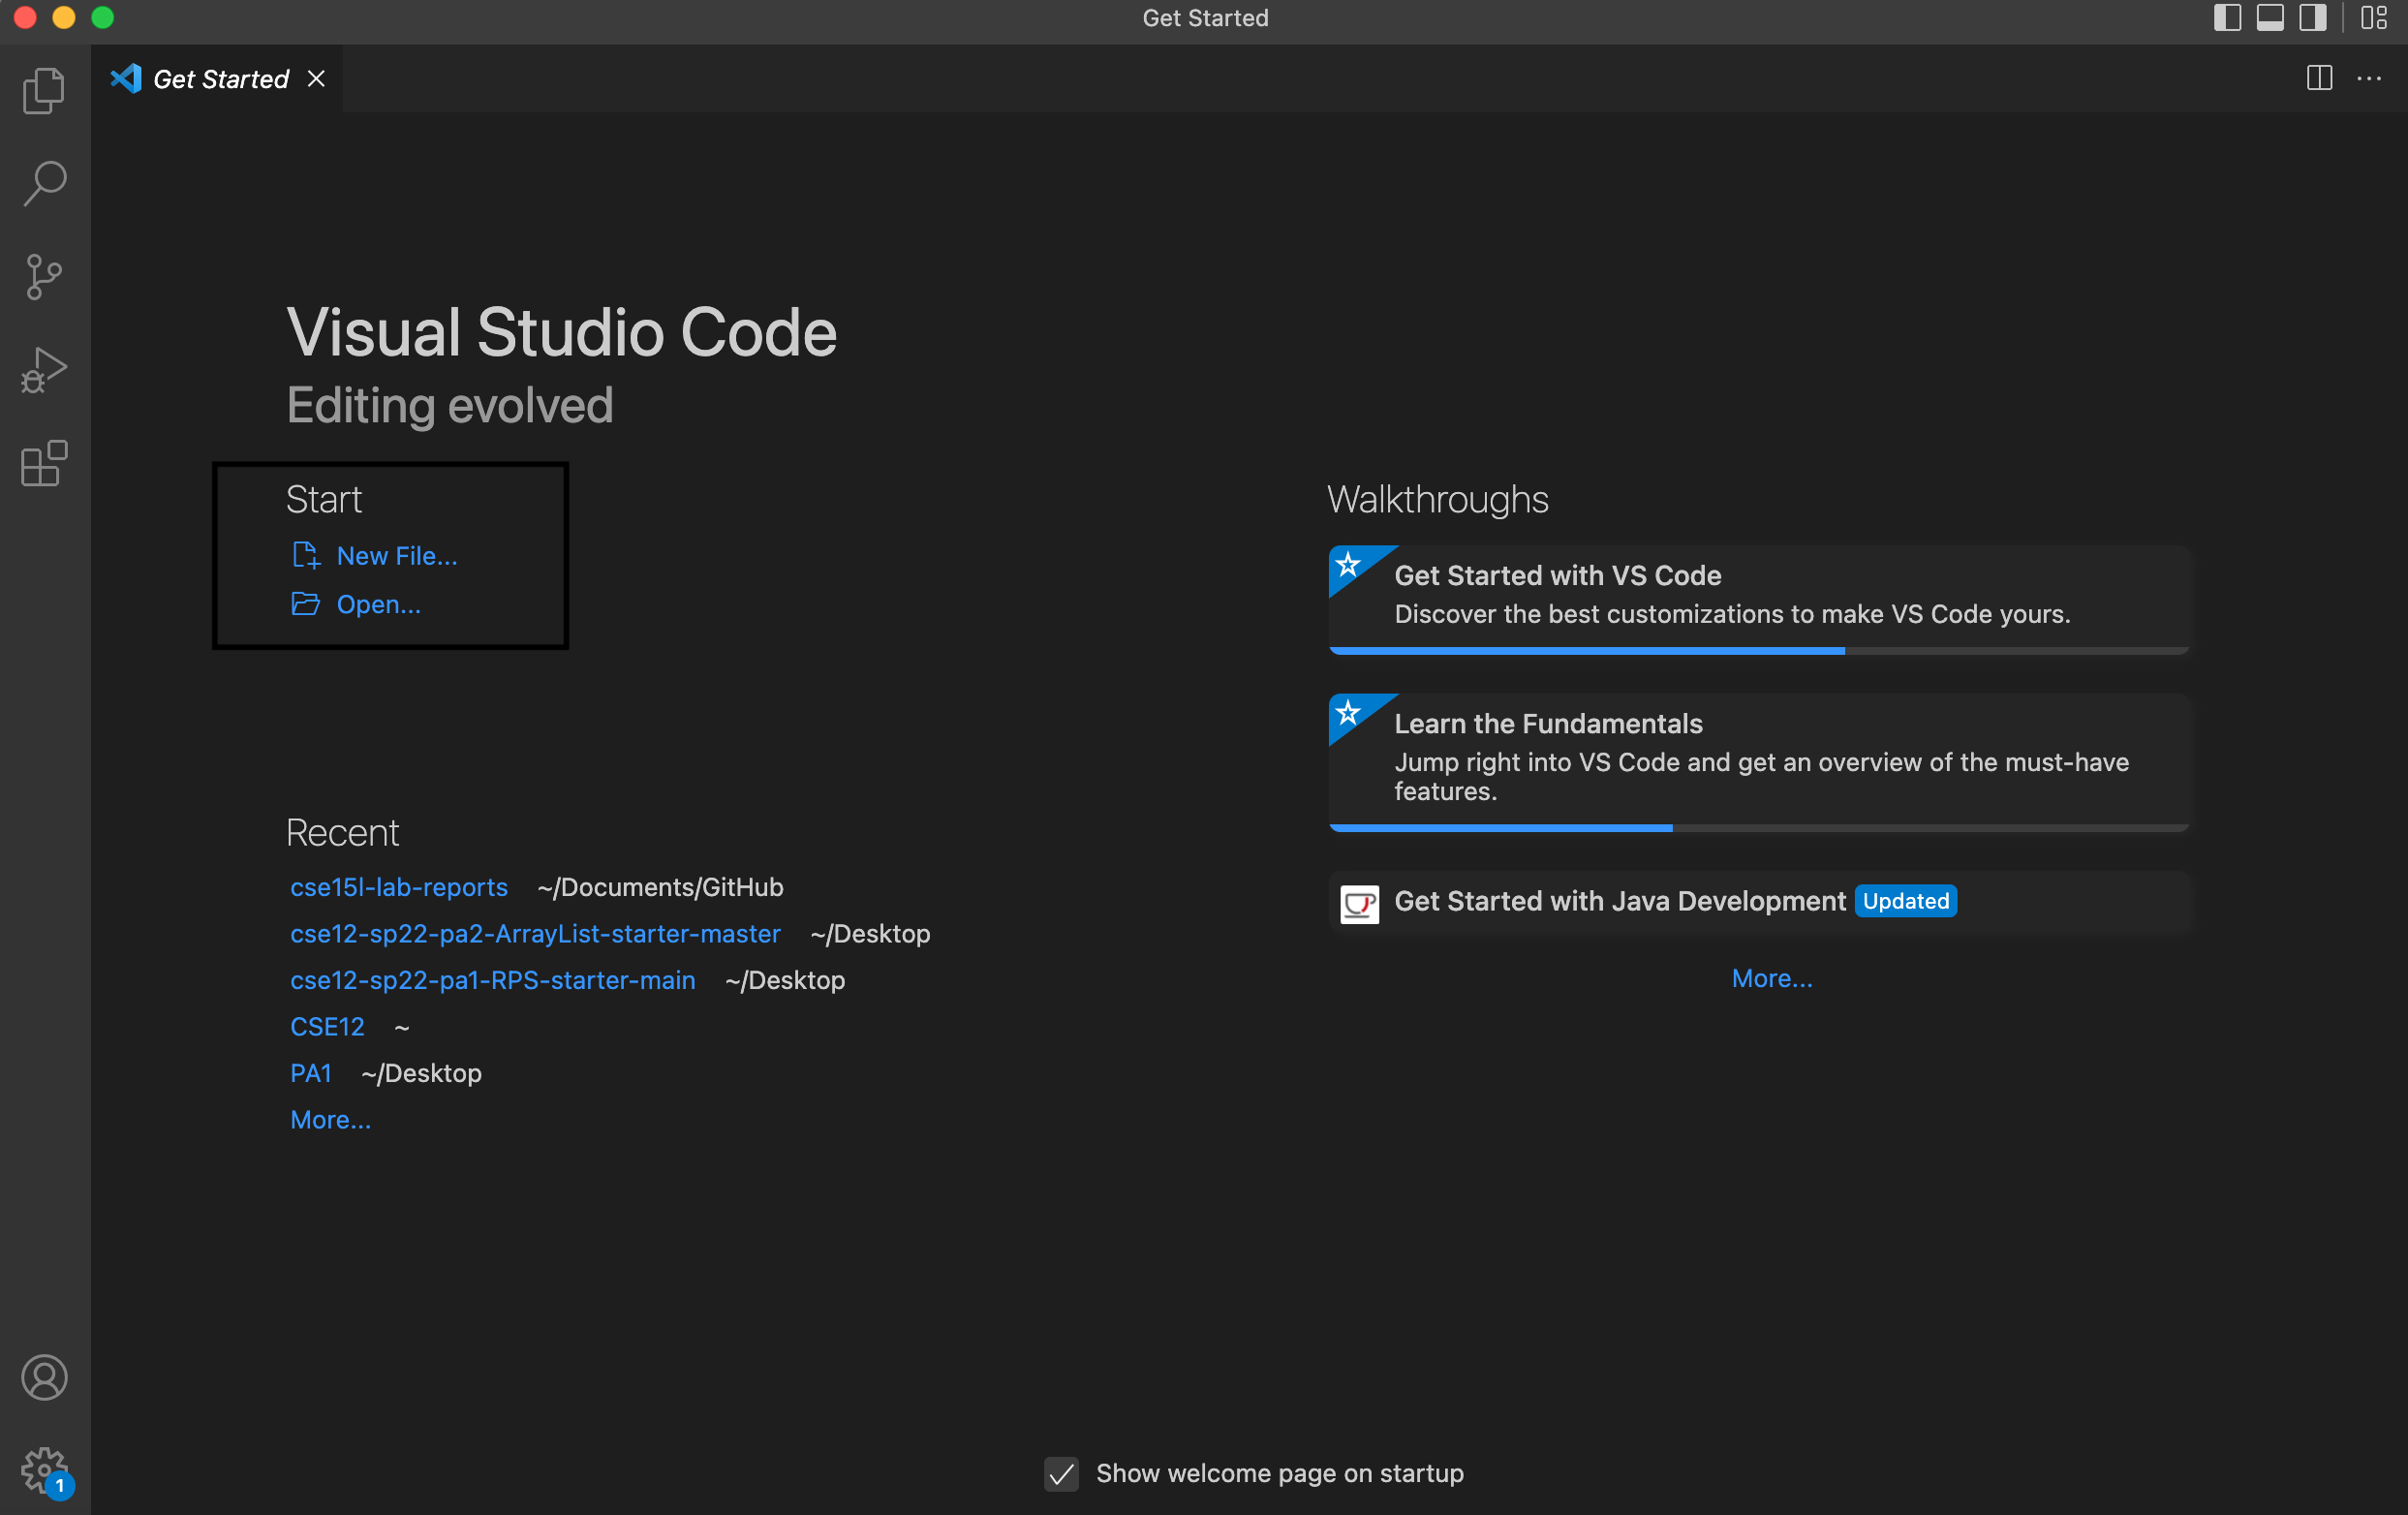Split the editor to the right
This screenshot has width=2408, height=1515.
coord(2320,78)
